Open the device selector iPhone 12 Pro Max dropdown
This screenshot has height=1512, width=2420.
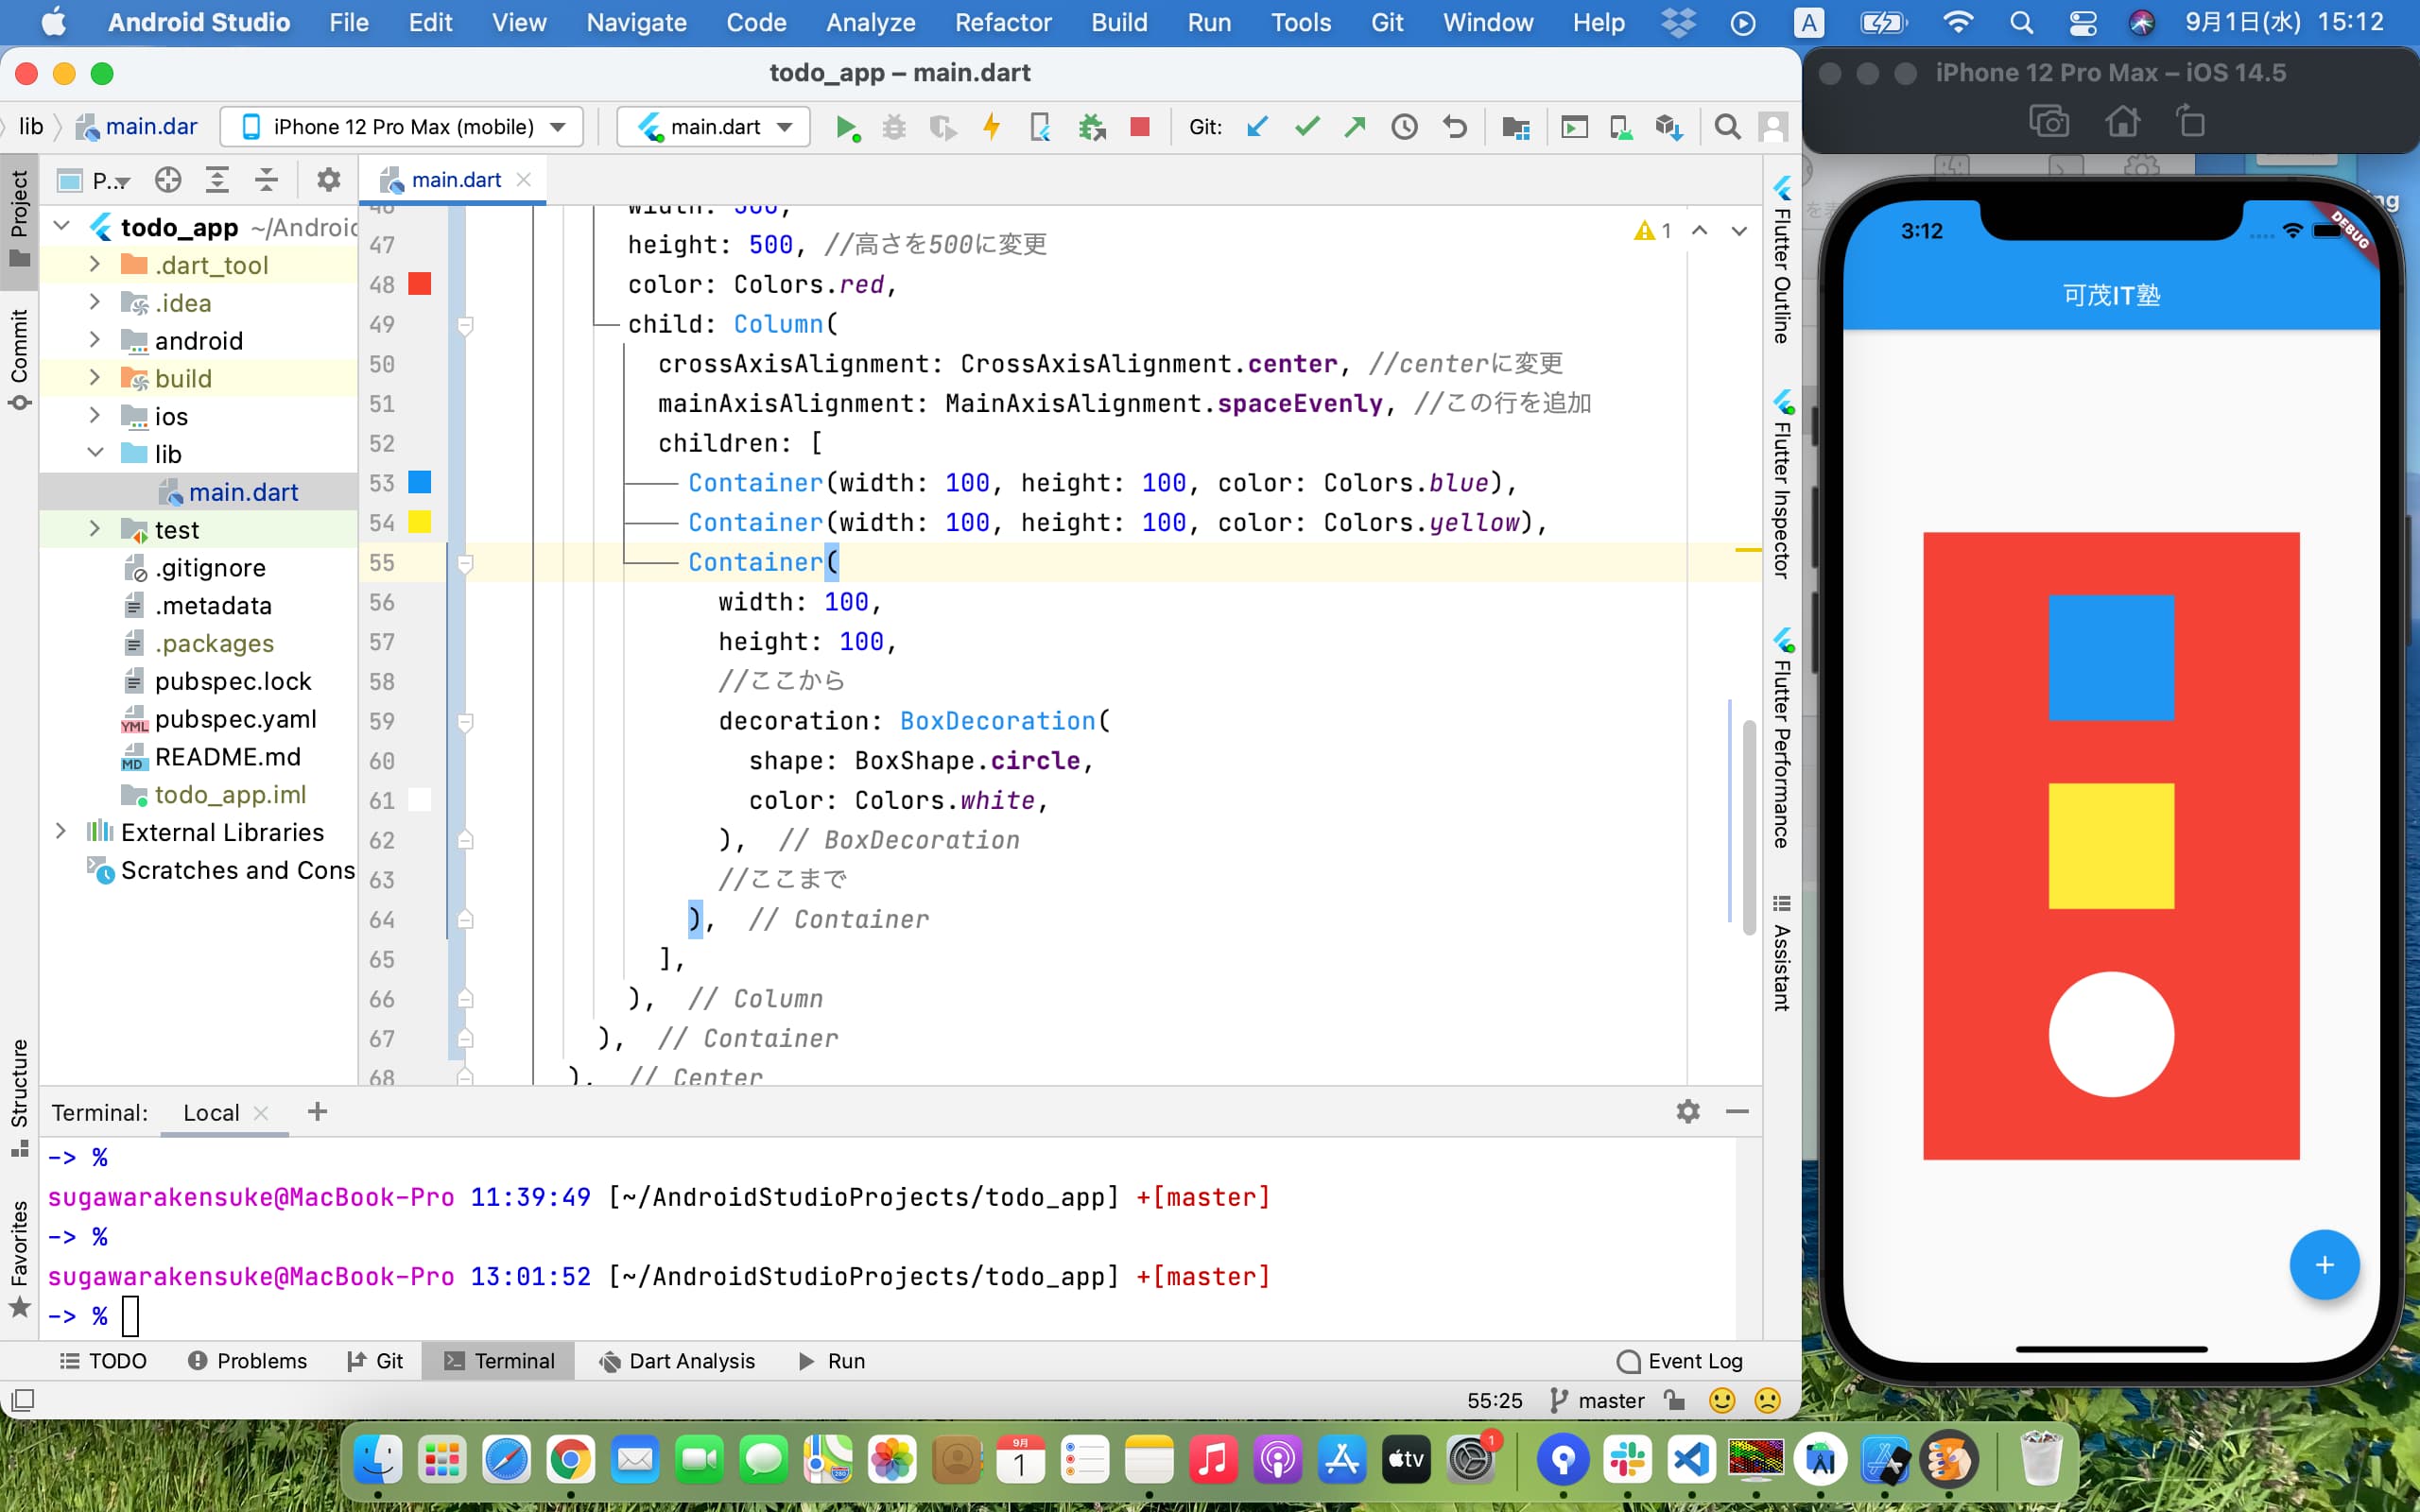401,127
